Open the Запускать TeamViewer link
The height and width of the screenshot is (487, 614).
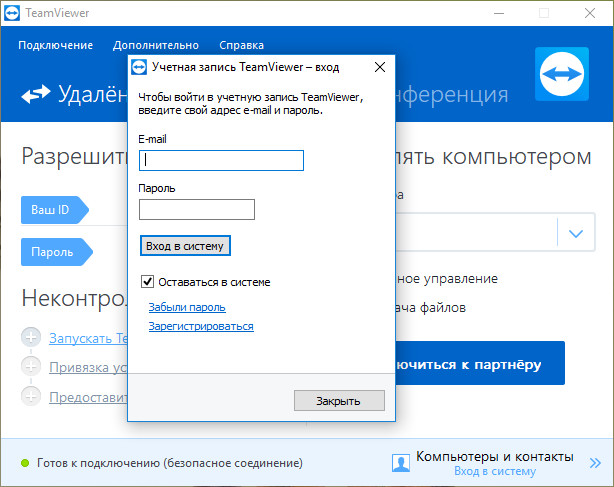click(88, 338)
